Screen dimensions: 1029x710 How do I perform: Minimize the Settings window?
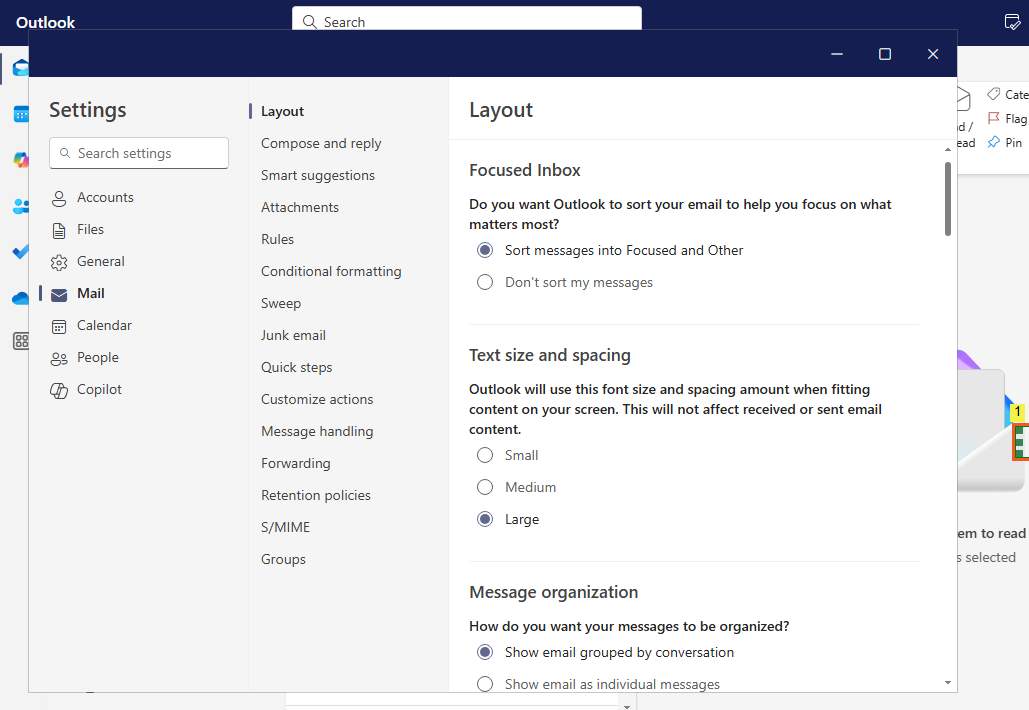(837, 54)
